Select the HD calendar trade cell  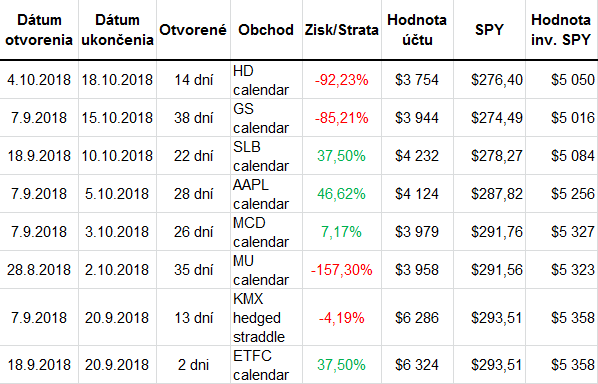tap(266, 80)
